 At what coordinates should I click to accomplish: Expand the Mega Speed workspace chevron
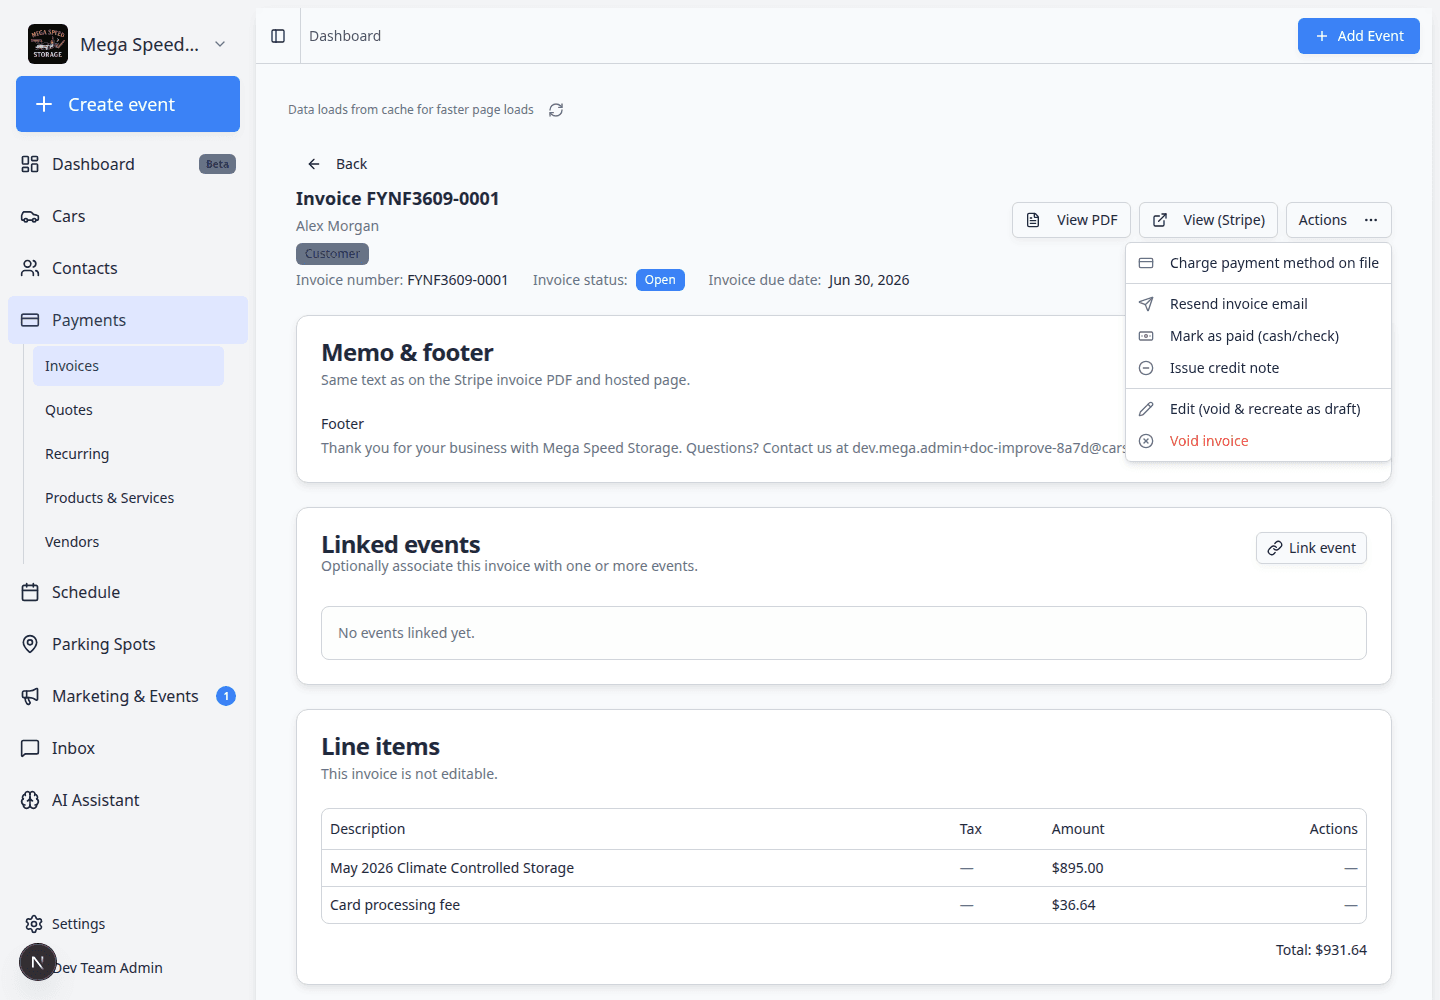coord(220,44)
